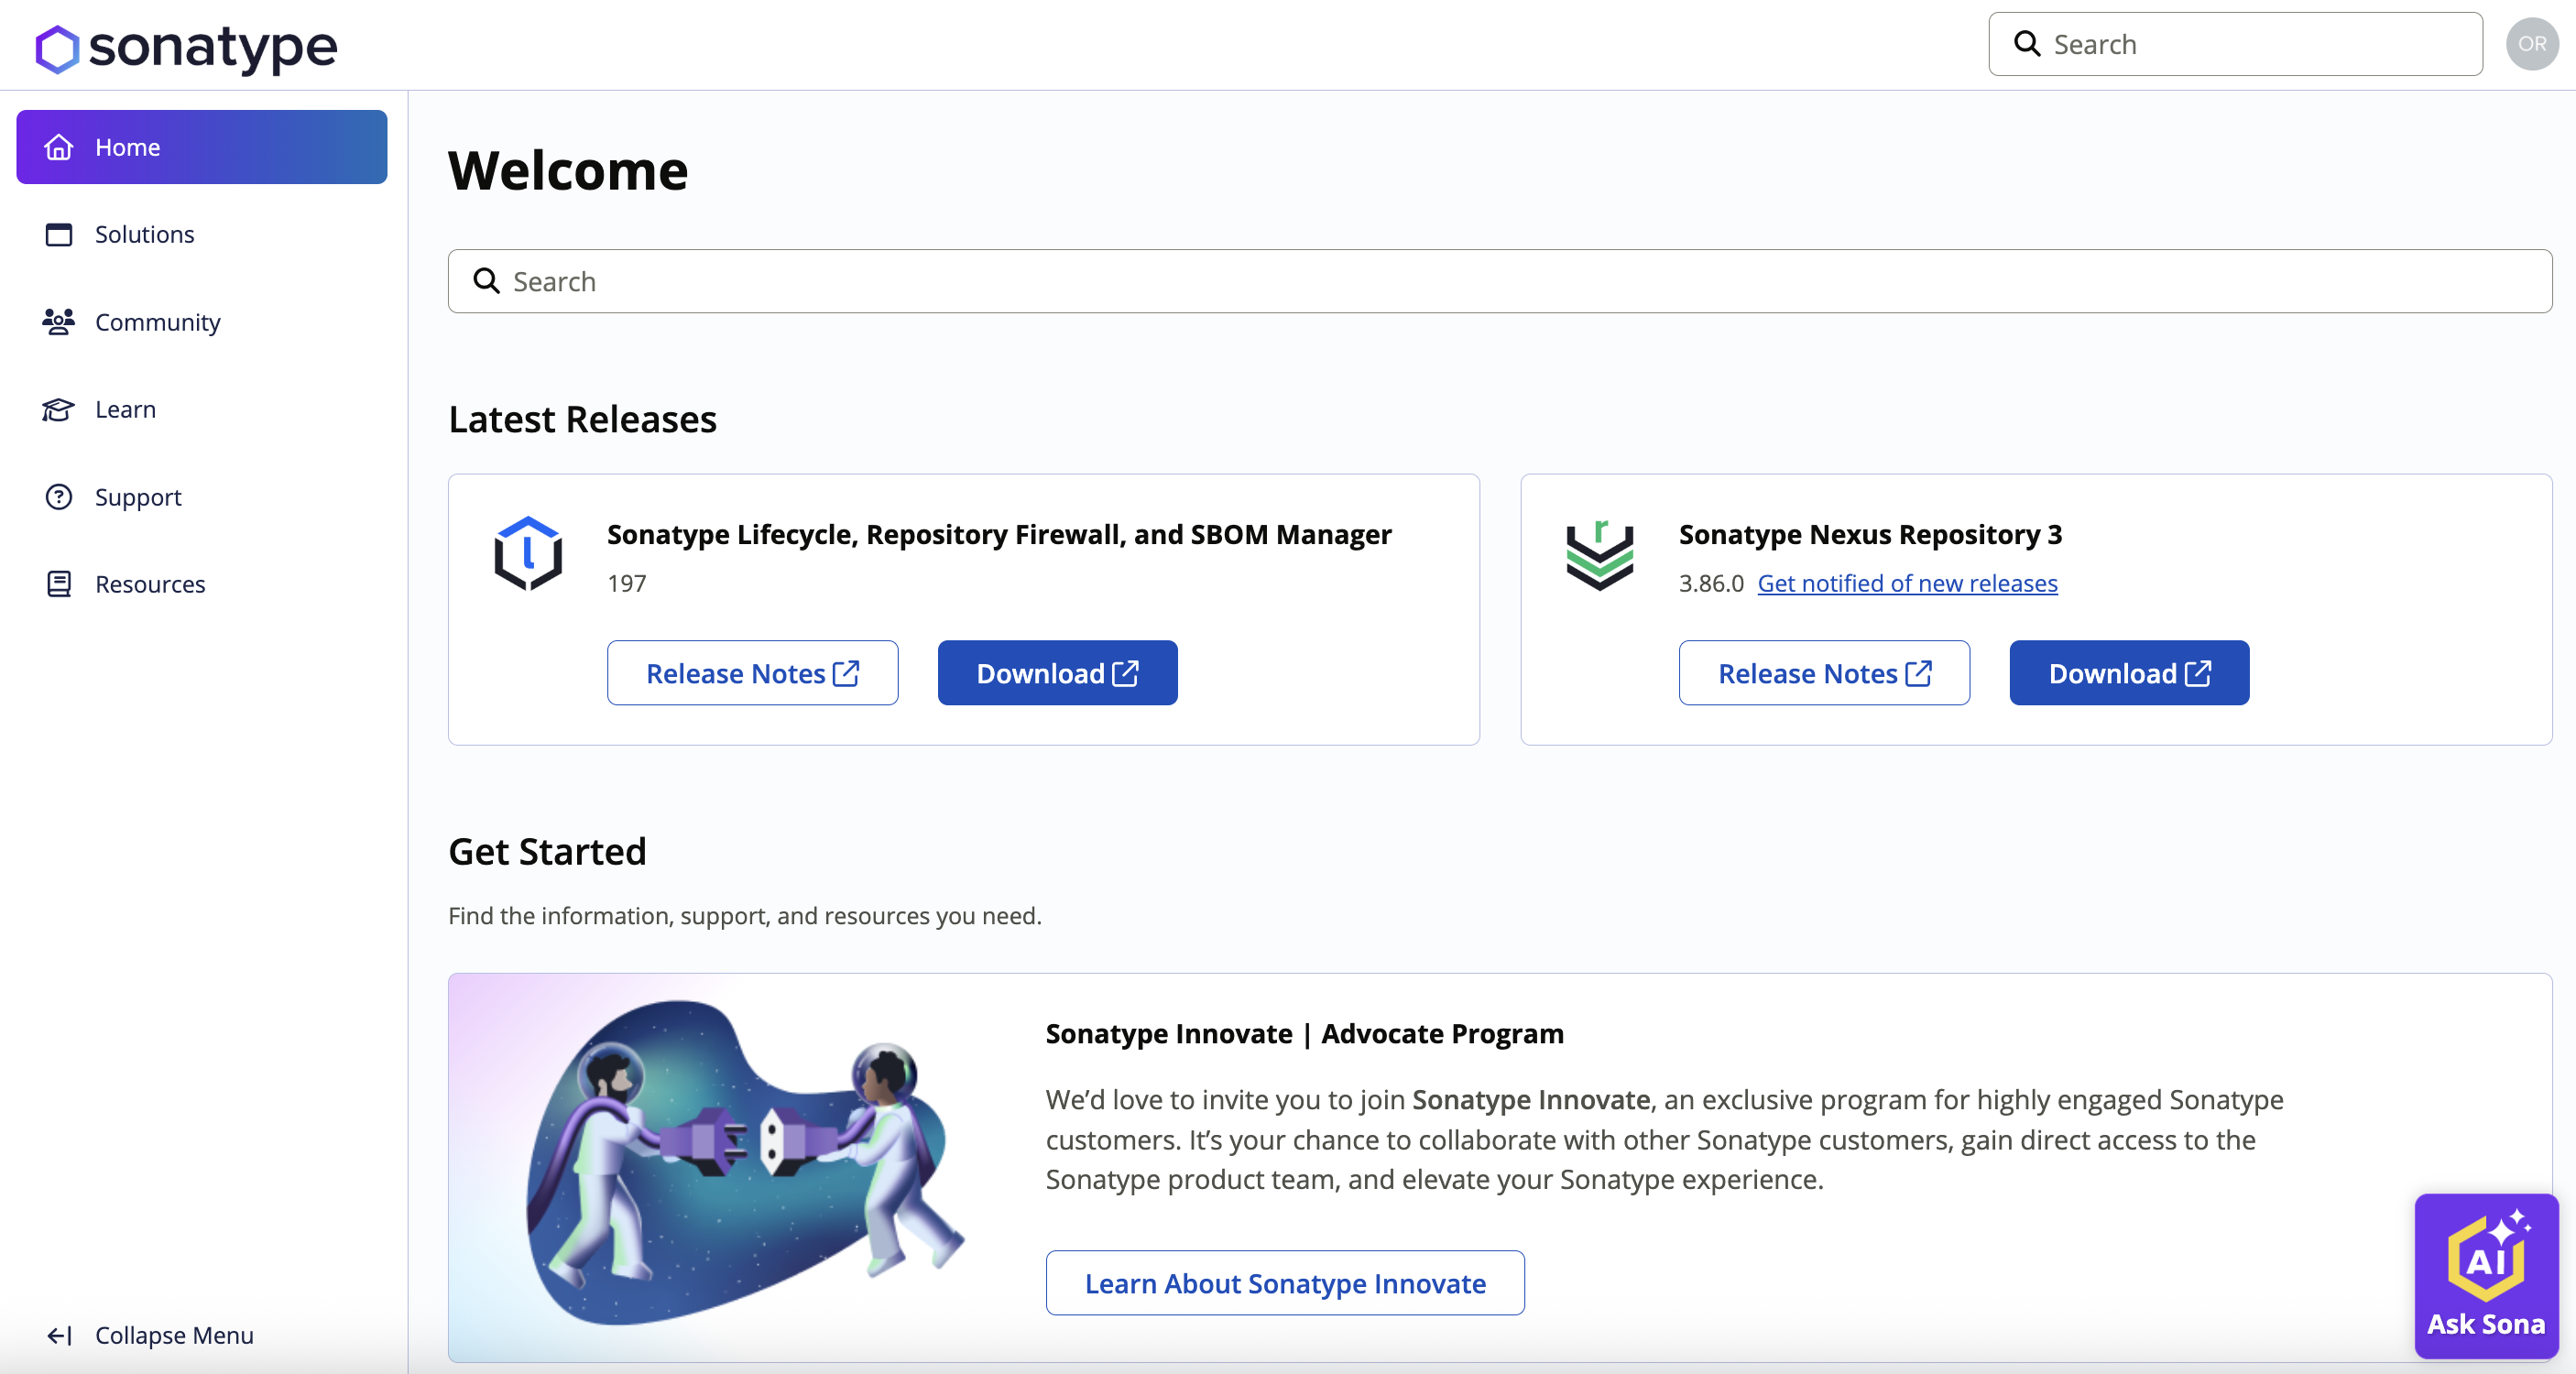Select the Home icon in the sidebar

tap(58, 147)
